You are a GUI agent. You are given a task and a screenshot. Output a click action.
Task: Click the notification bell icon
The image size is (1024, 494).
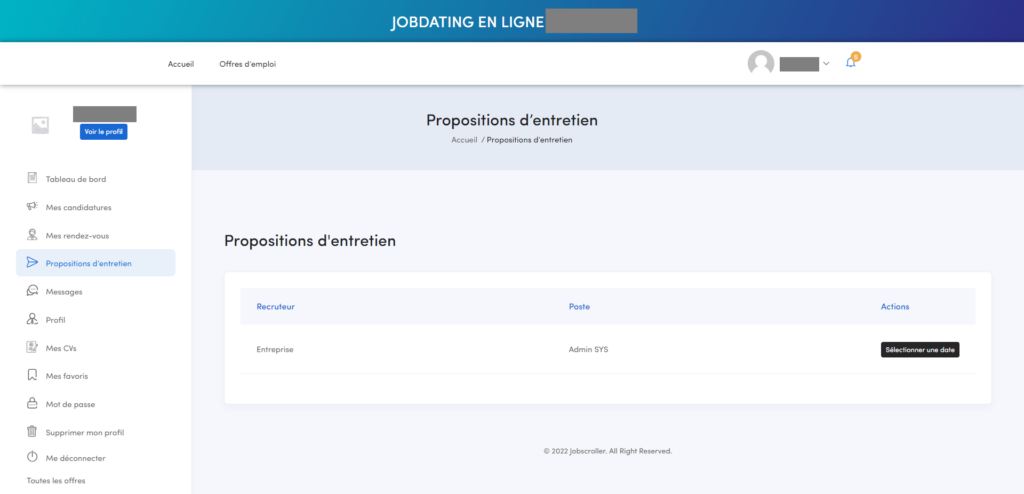851,63
